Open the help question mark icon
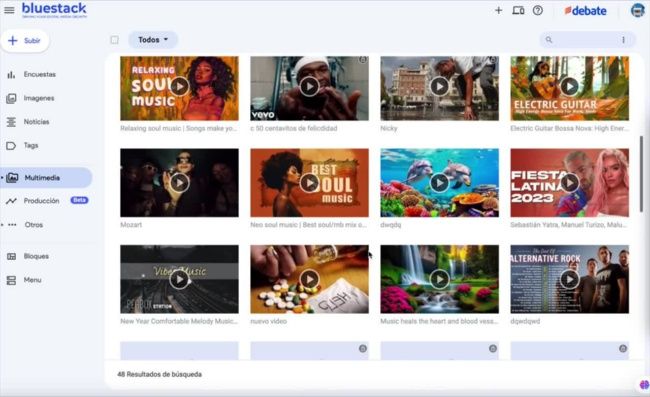The height and width of the screenshot is (397, 650). point(538,10)
